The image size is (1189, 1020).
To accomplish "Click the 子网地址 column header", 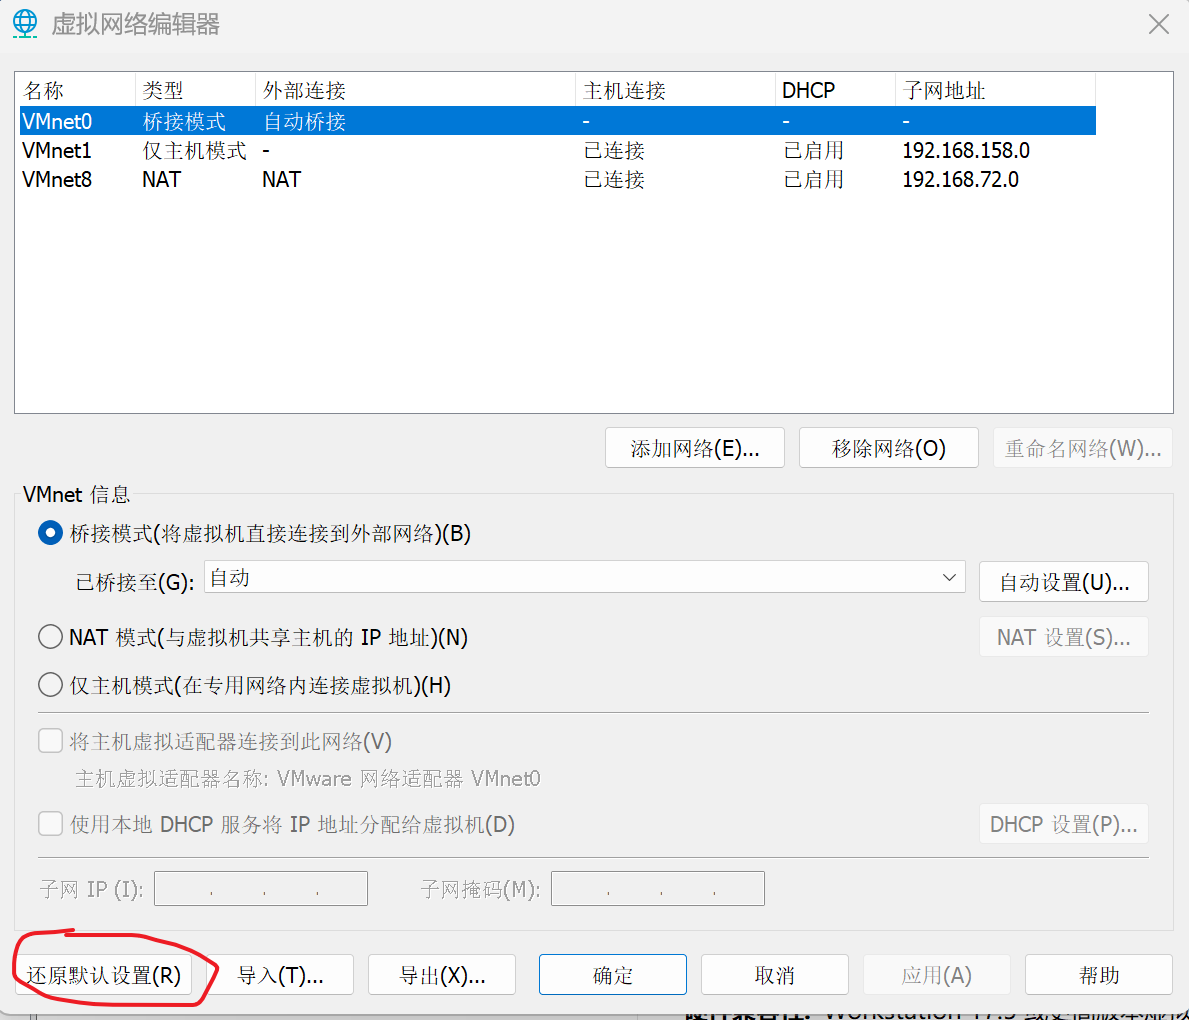I will tap(996, 90).
